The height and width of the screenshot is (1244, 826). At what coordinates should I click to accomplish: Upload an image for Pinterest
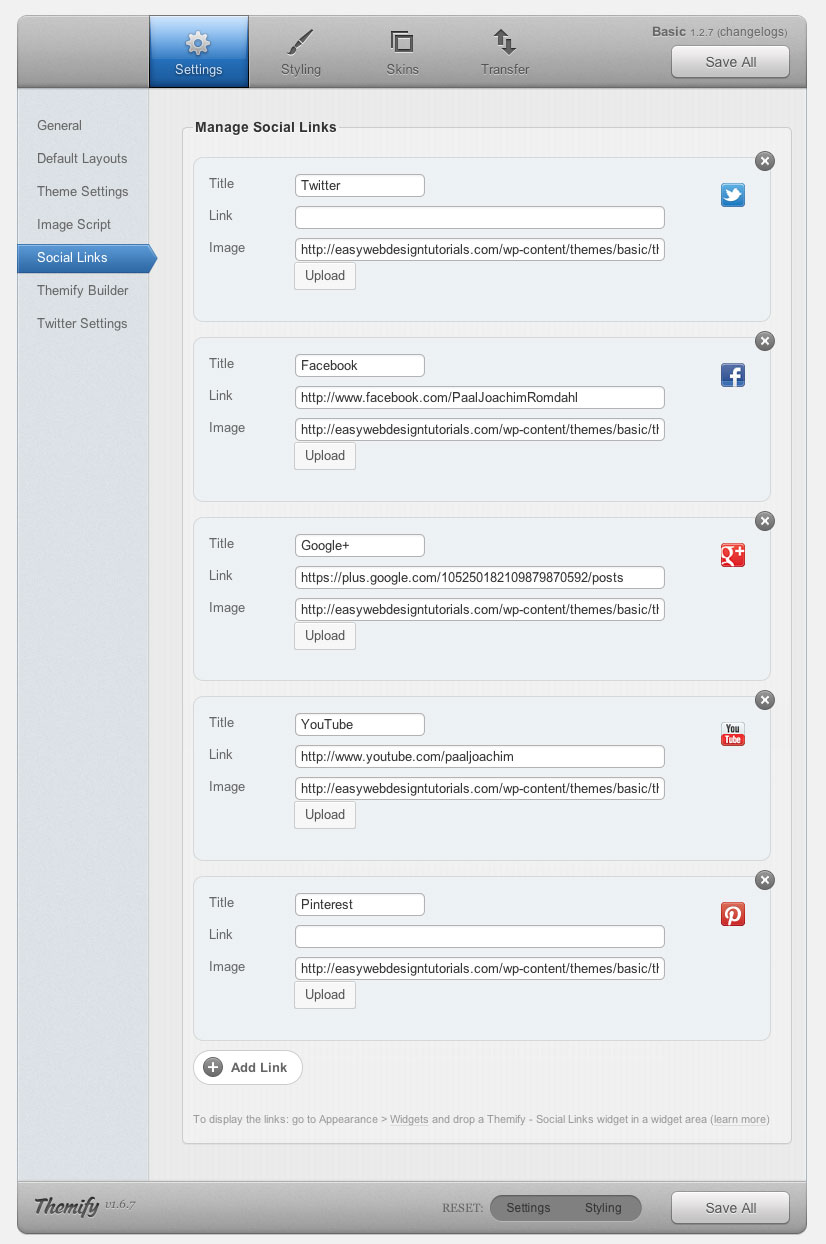pos(325,995)
